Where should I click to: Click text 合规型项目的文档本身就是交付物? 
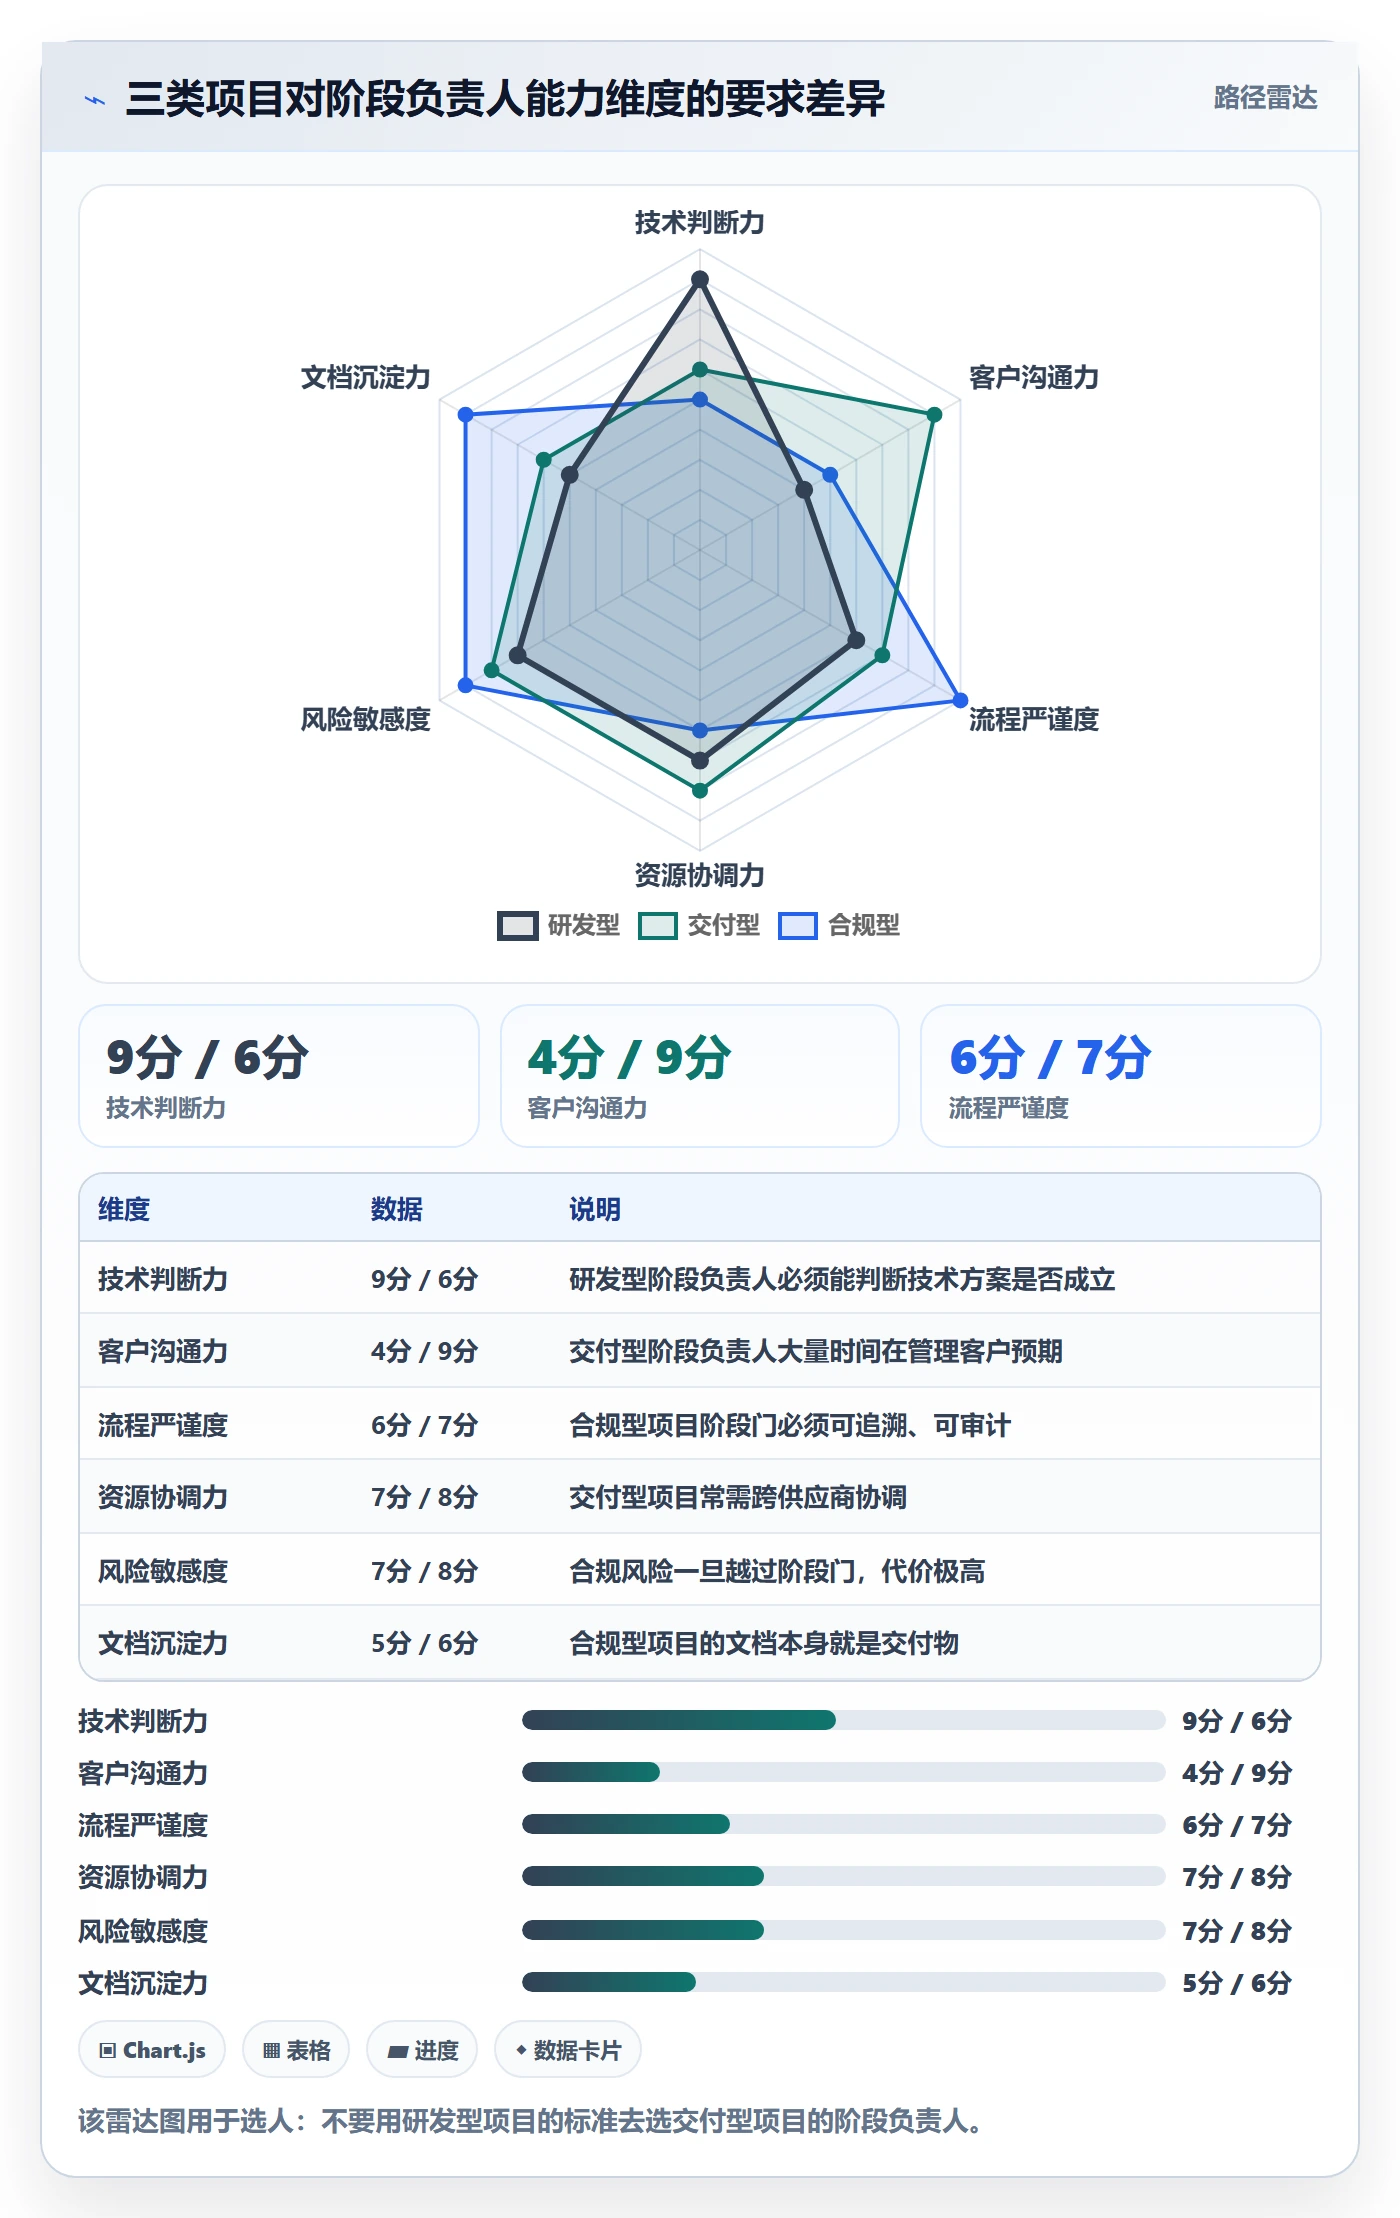click(764, 1643)
